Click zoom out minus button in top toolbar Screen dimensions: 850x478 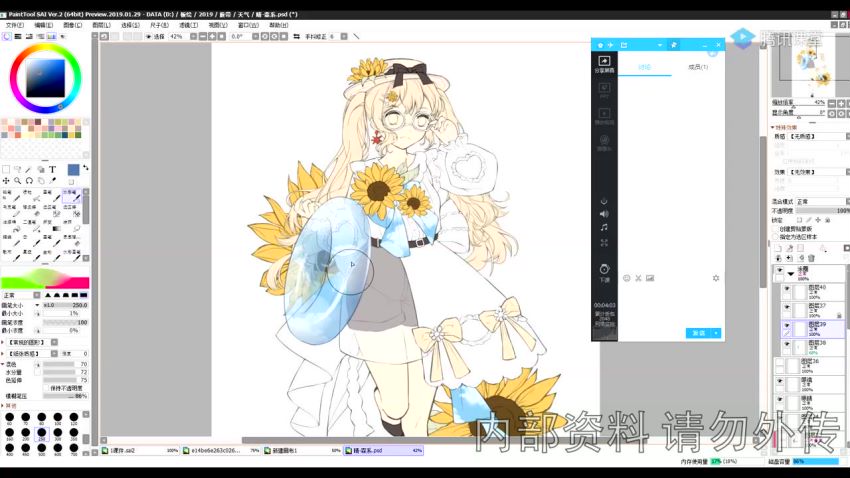(203, 36)
